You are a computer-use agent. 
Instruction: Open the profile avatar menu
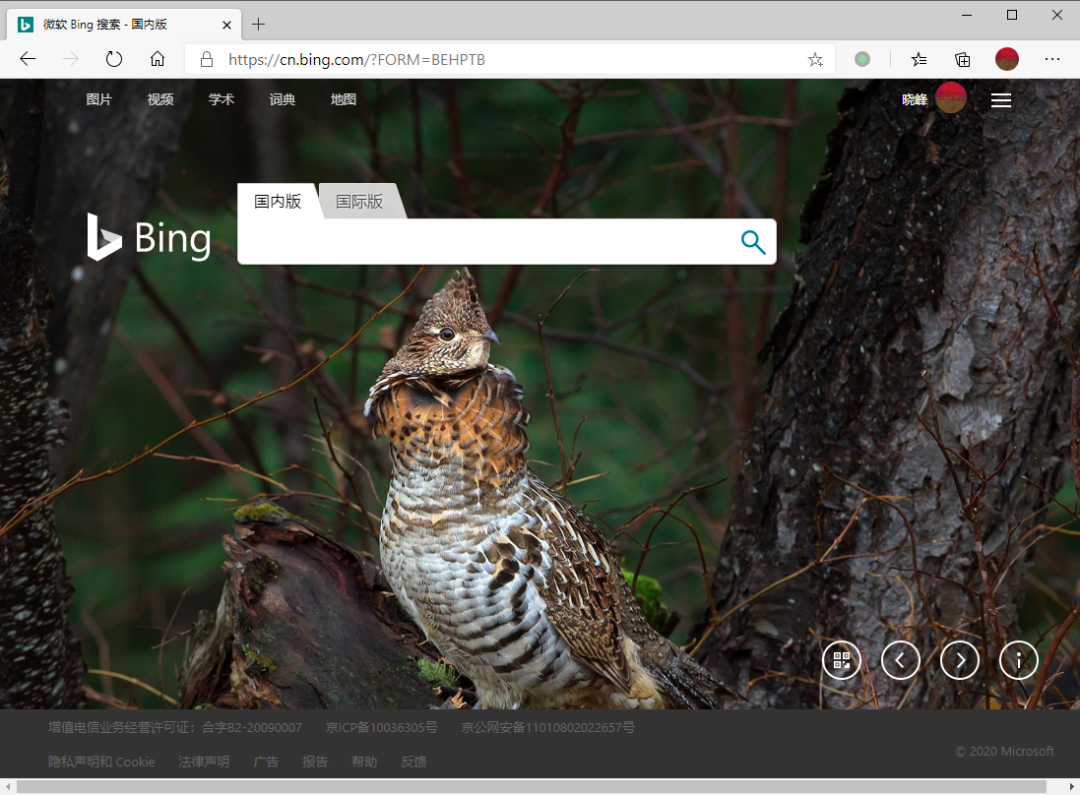pyautogui.click(x=1006, y=59)
